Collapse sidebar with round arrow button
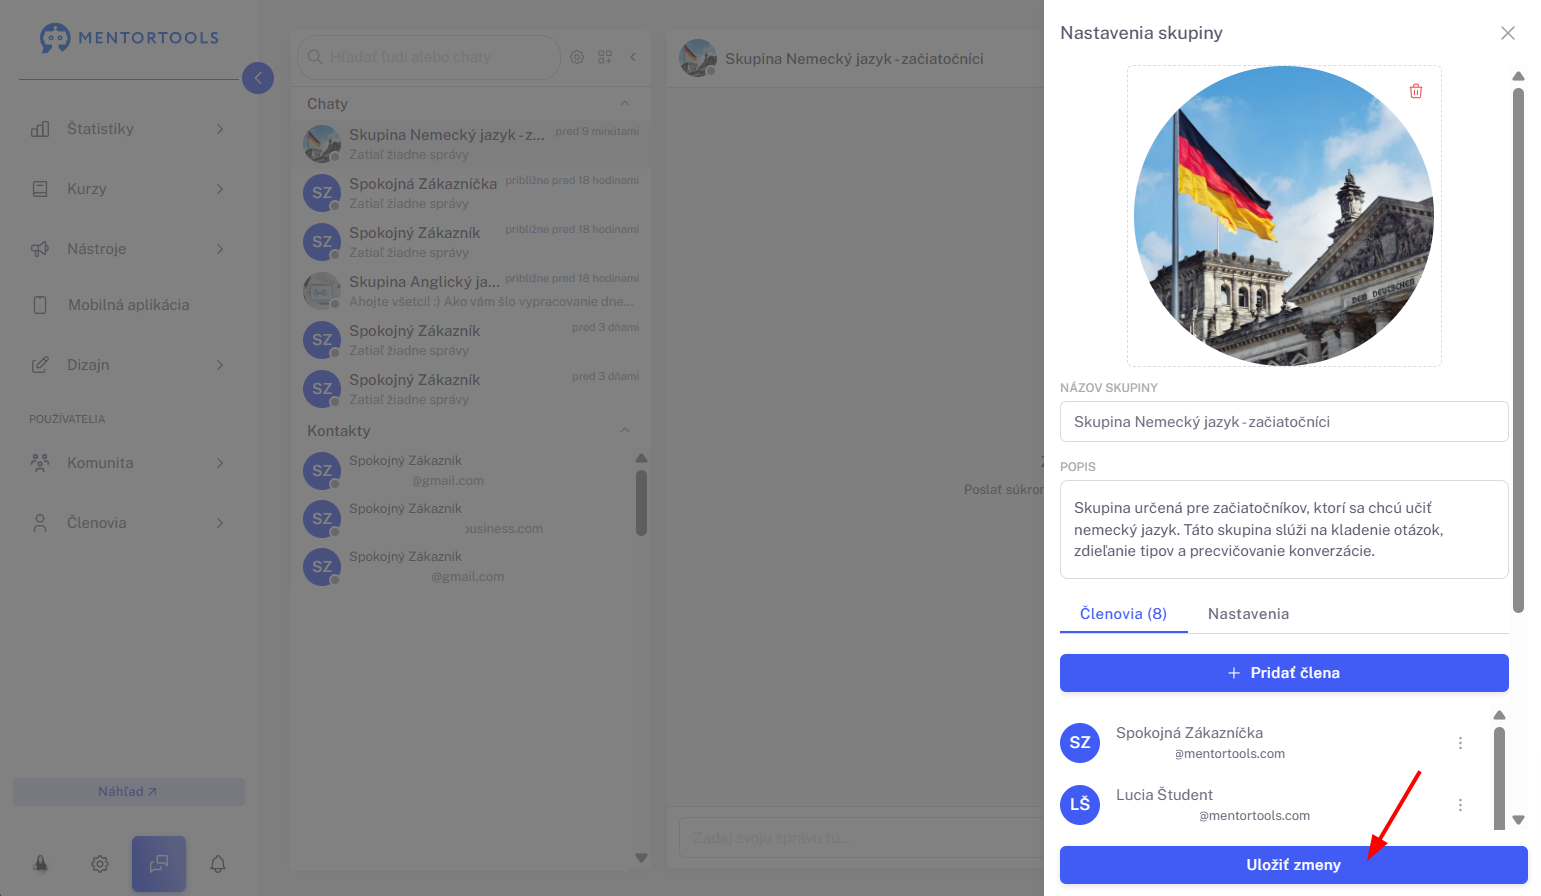 click(258, 78)
